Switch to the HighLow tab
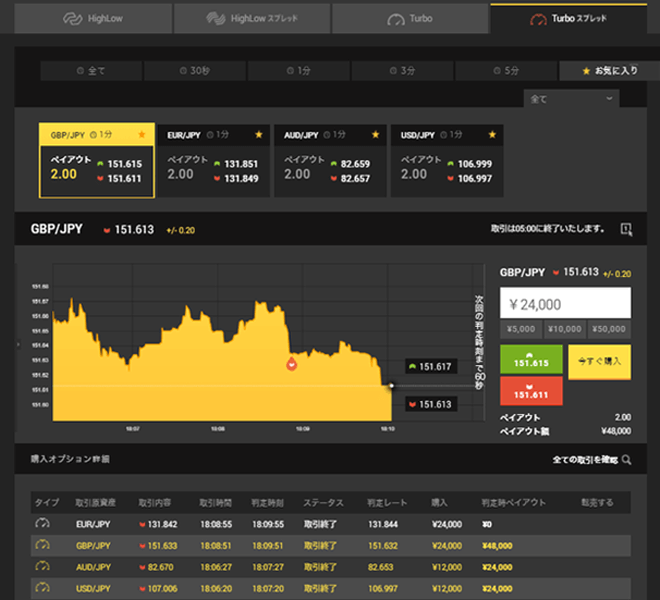The width and height of the screenshot is (660, 600). 93,19
